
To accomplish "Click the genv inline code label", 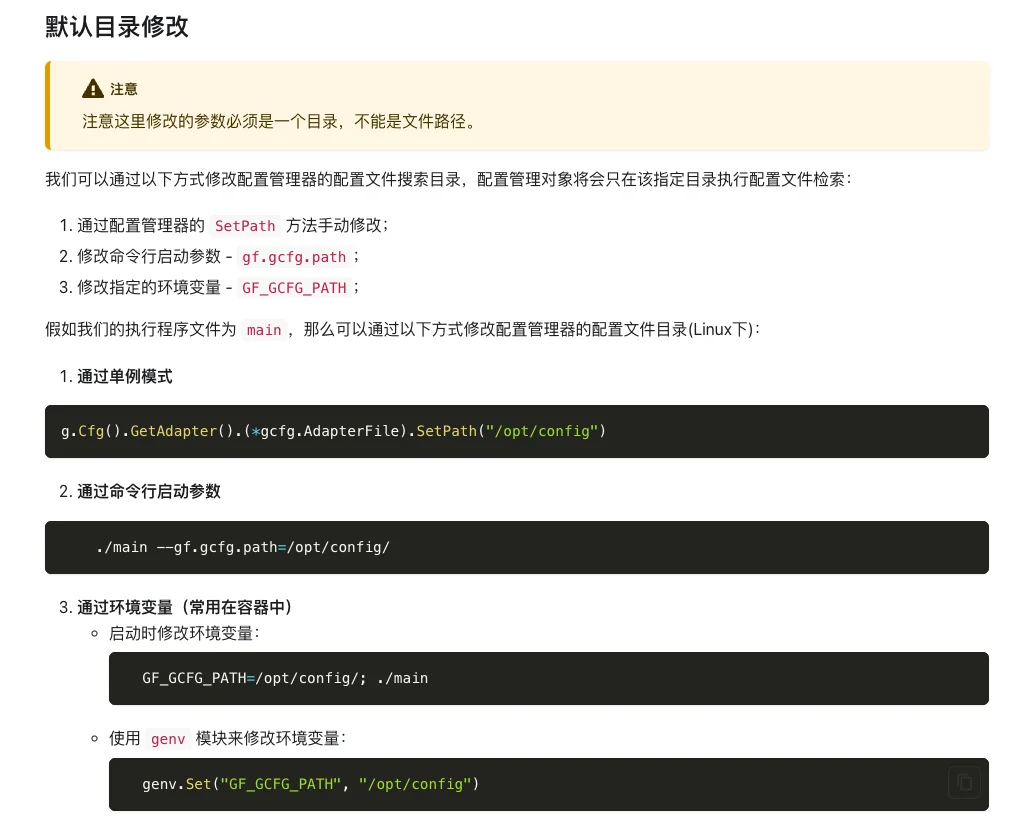I will point(168,739).
